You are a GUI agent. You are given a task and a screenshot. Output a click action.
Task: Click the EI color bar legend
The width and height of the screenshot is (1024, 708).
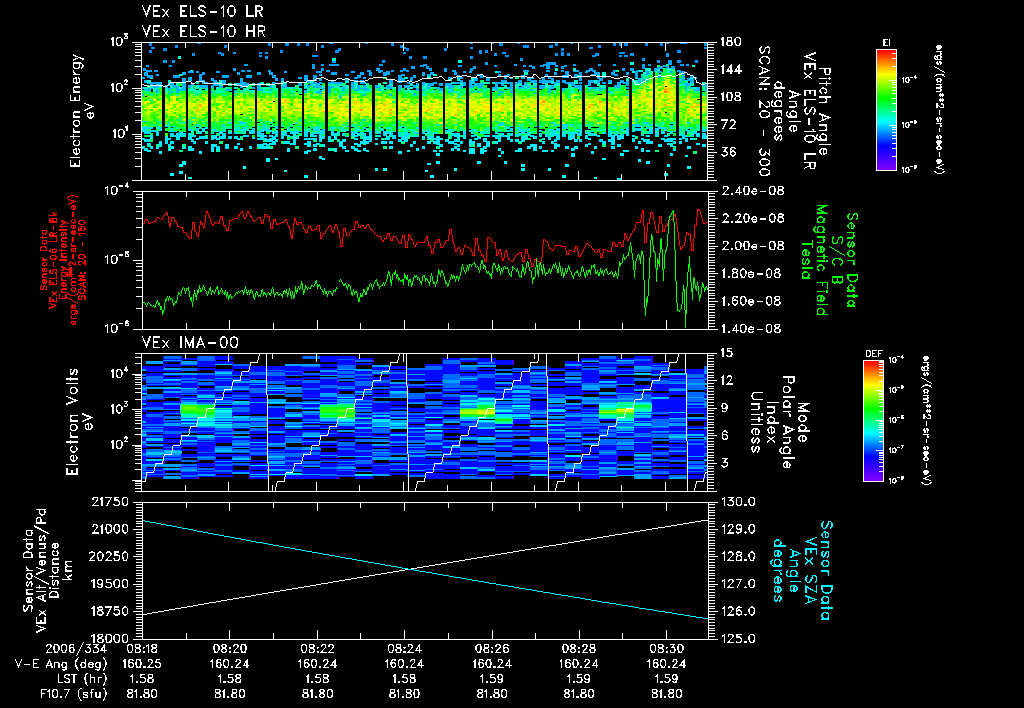click(886, 109)
